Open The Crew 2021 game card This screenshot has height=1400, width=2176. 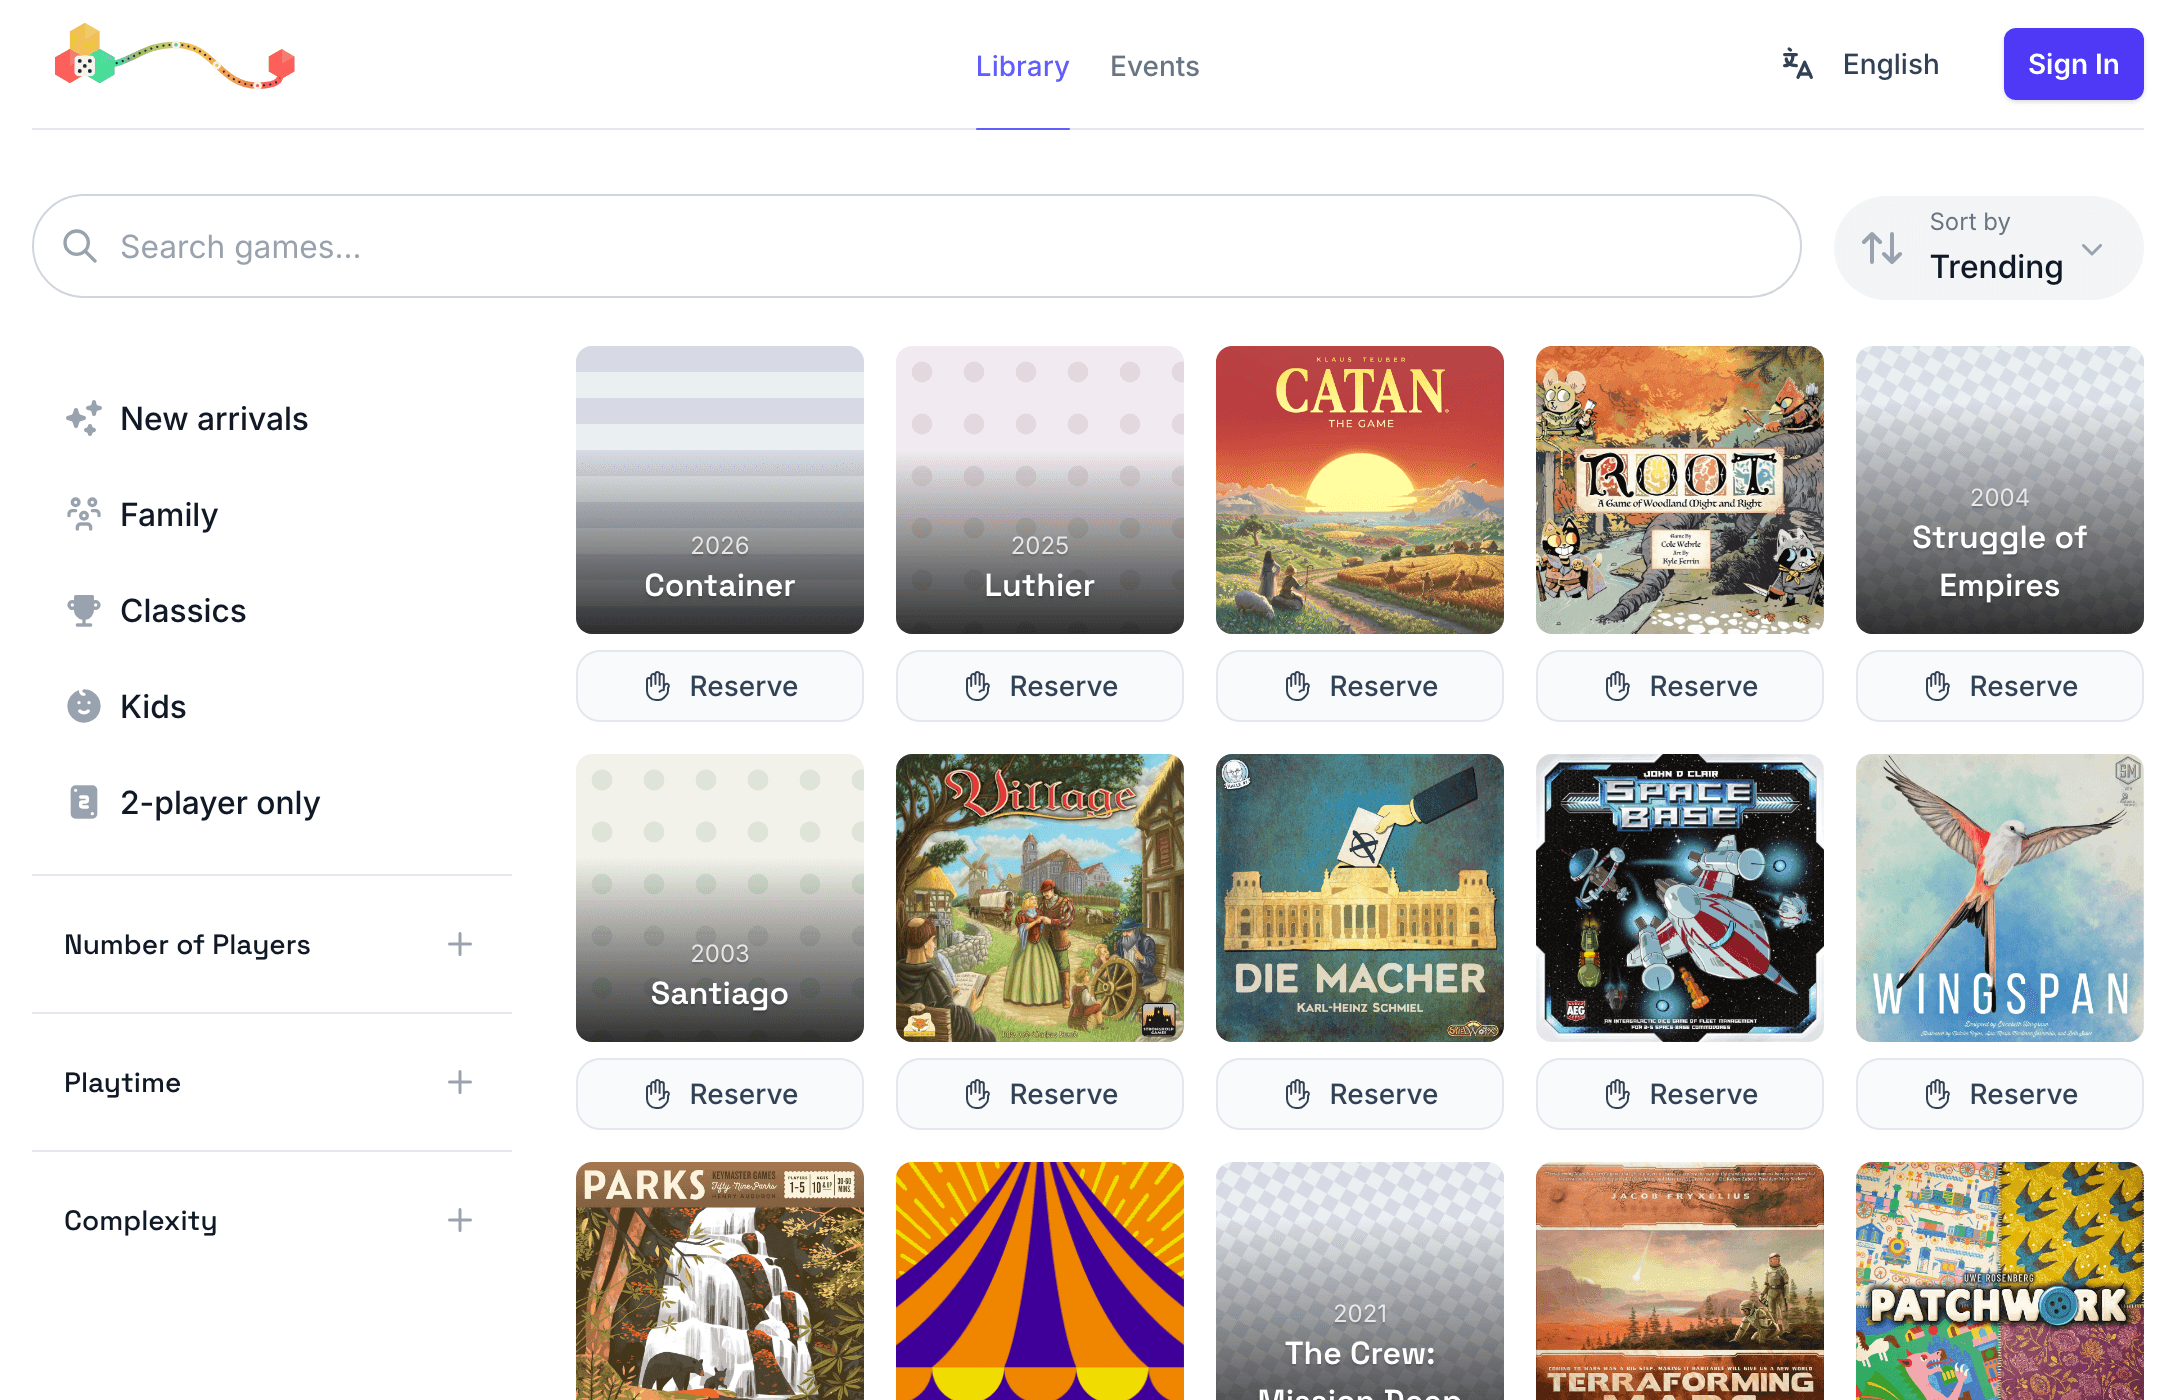click(1360, 1281)
